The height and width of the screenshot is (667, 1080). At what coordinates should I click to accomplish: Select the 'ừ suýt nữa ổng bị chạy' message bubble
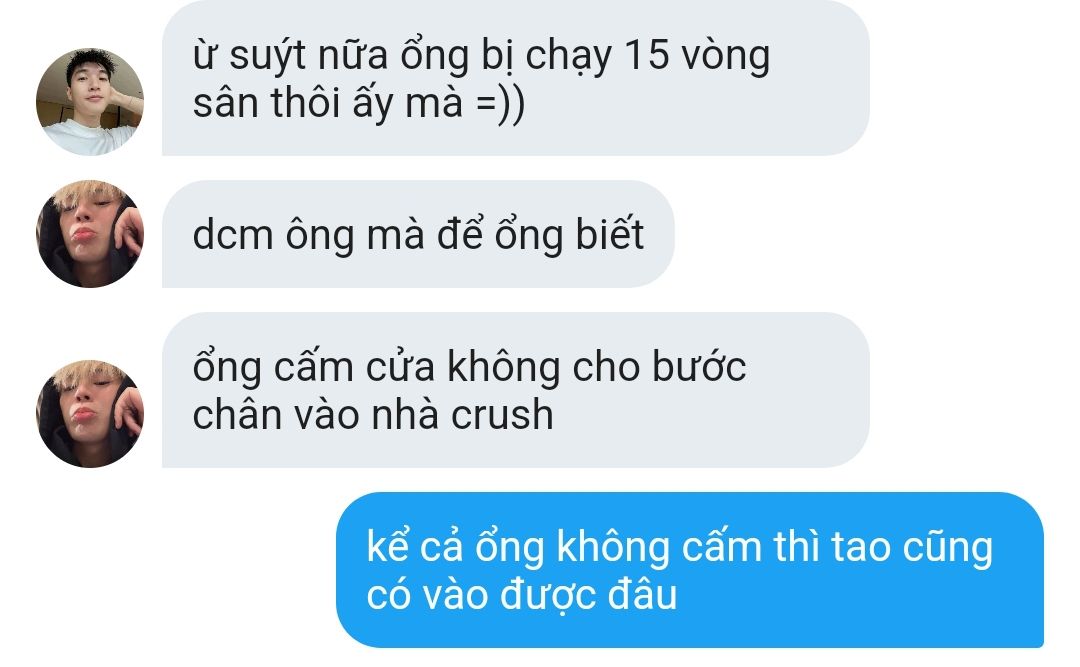point(515,78)
